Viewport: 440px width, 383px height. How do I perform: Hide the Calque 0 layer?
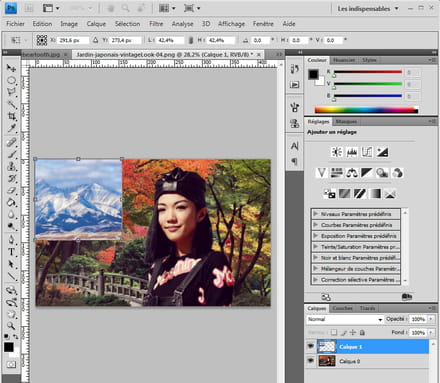311,361
